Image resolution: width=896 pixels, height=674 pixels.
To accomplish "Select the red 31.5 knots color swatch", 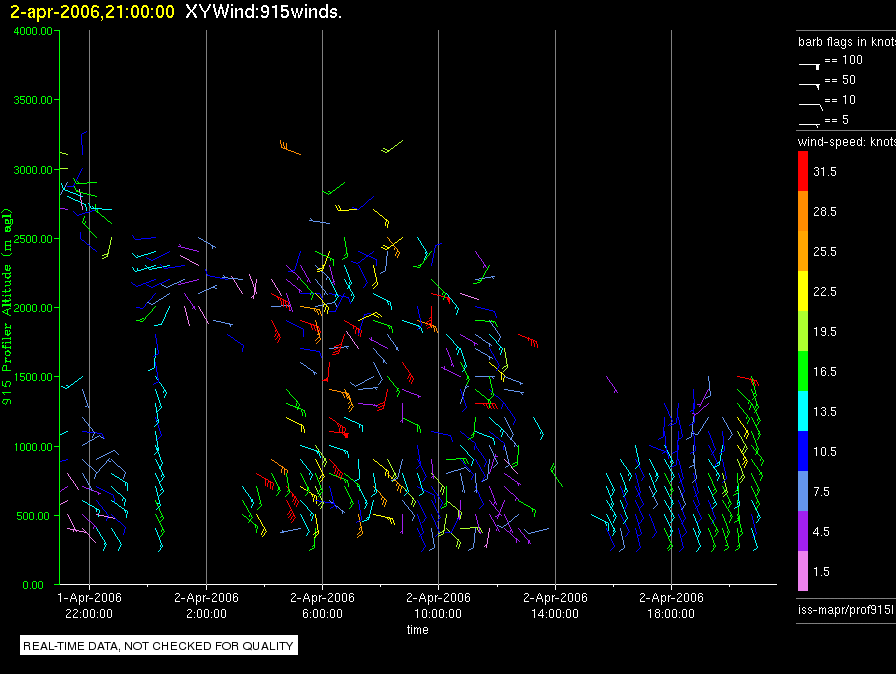I will pos(803,171).
